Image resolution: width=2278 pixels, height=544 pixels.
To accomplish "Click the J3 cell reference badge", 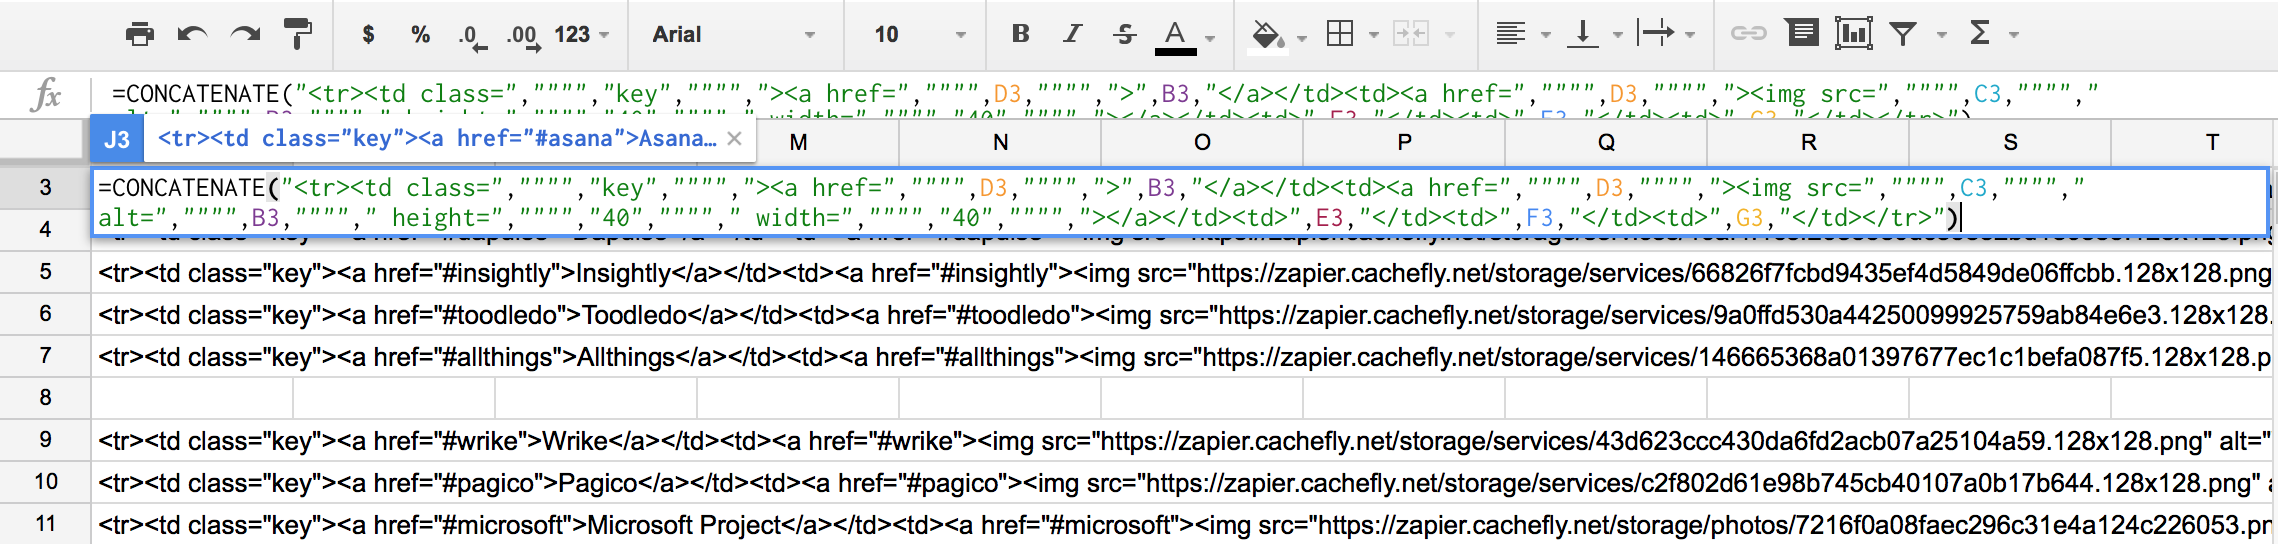I will tap(117, 139).
